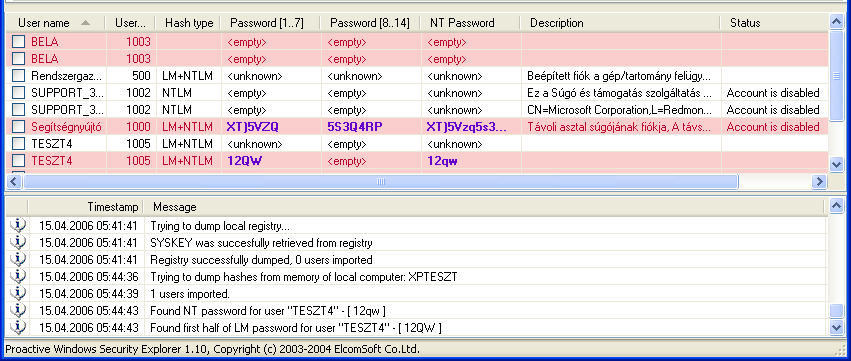
Task: Click the user table's scroll-right arrow
Action: pyautogui.click(x=820, y=181)
